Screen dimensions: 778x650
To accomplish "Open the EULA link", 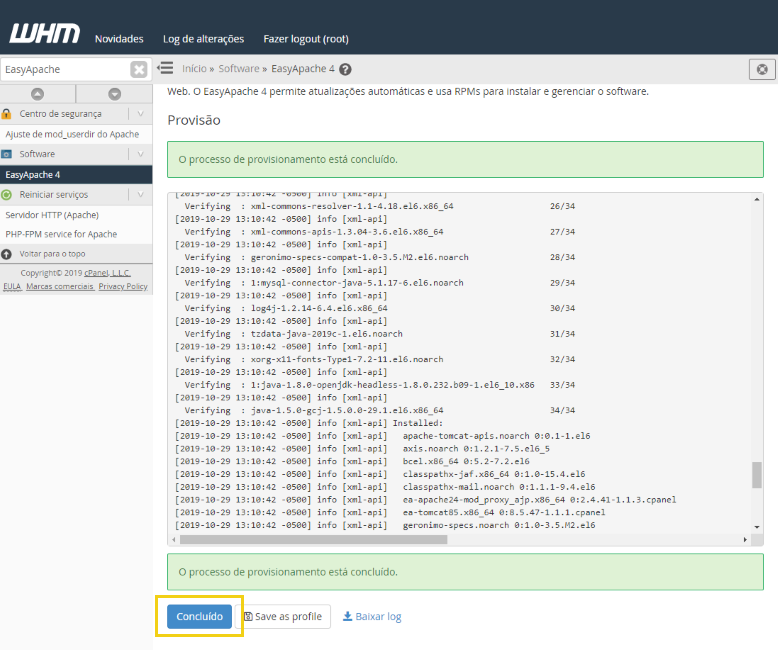I will click(x=12, y=286).
